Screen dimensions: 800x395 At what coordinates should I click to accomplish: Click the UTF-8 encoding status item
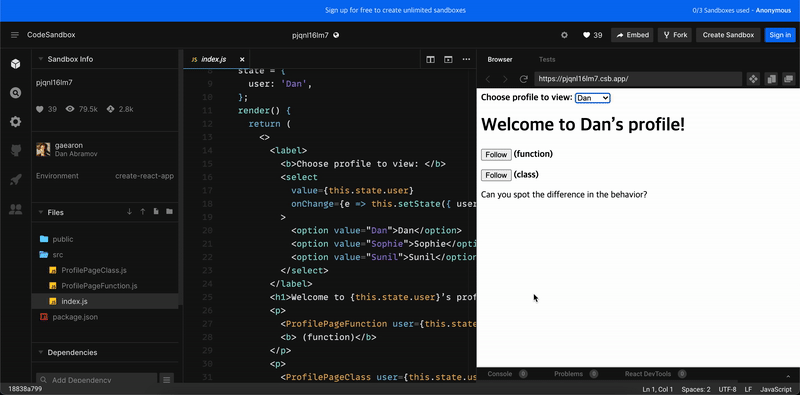pyautogui.click(x=728, y=389)
